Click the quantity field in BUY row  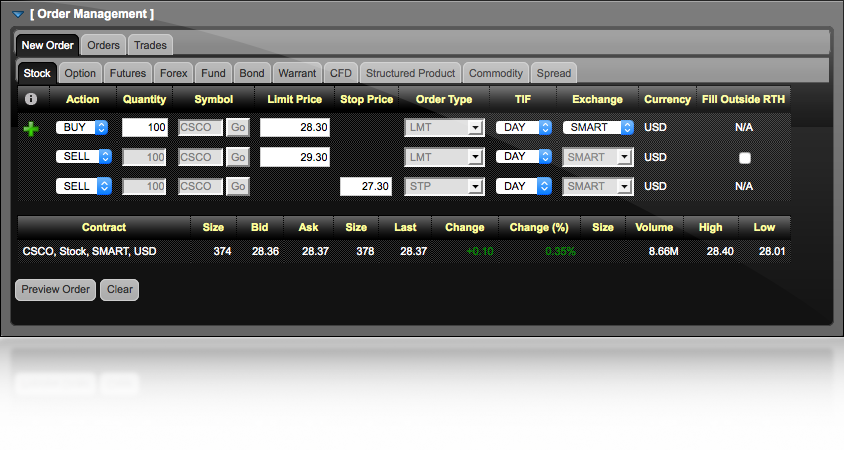click(x=145, y=128)
